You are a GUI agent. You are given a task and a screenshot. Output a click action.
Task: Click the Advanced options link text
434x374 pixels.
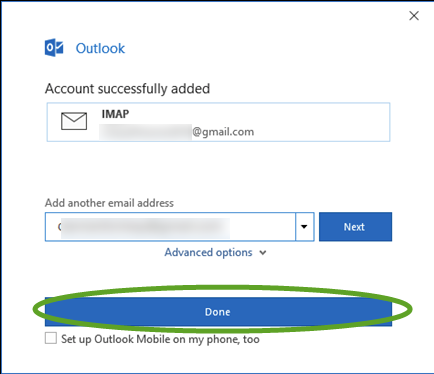point(208,252)
